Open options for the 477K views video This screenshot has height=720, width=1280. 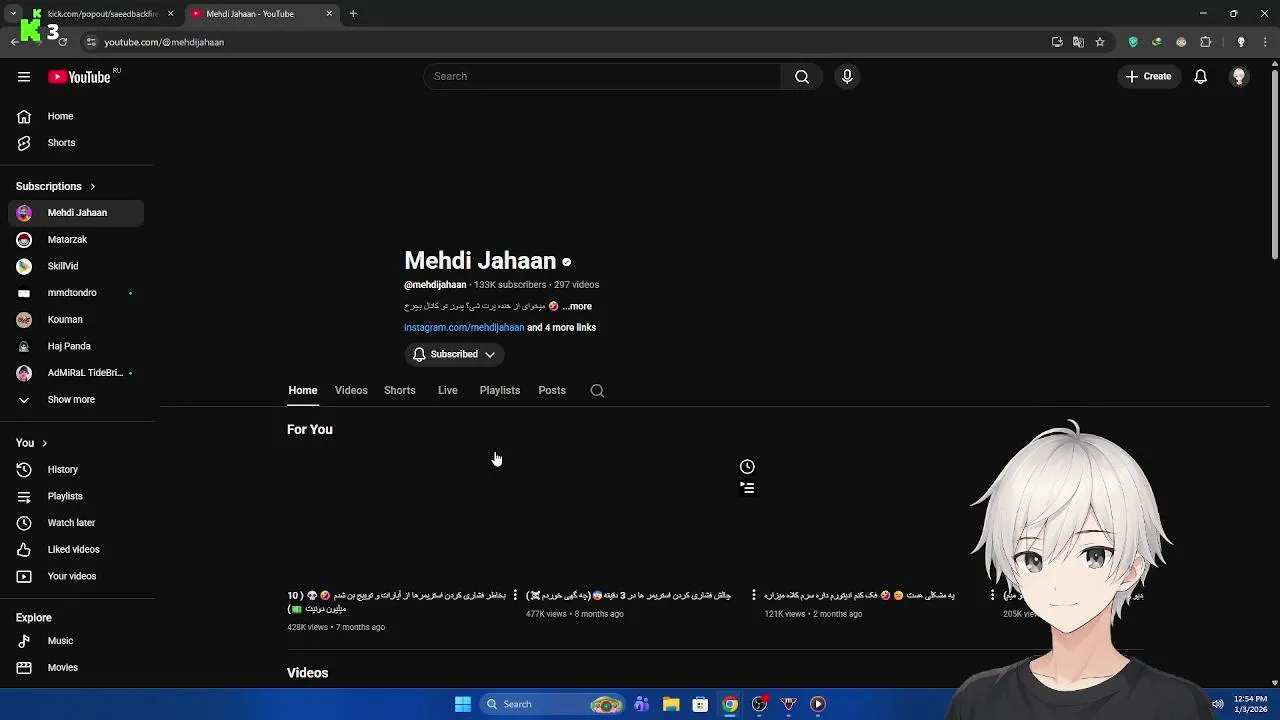[754, 595]
